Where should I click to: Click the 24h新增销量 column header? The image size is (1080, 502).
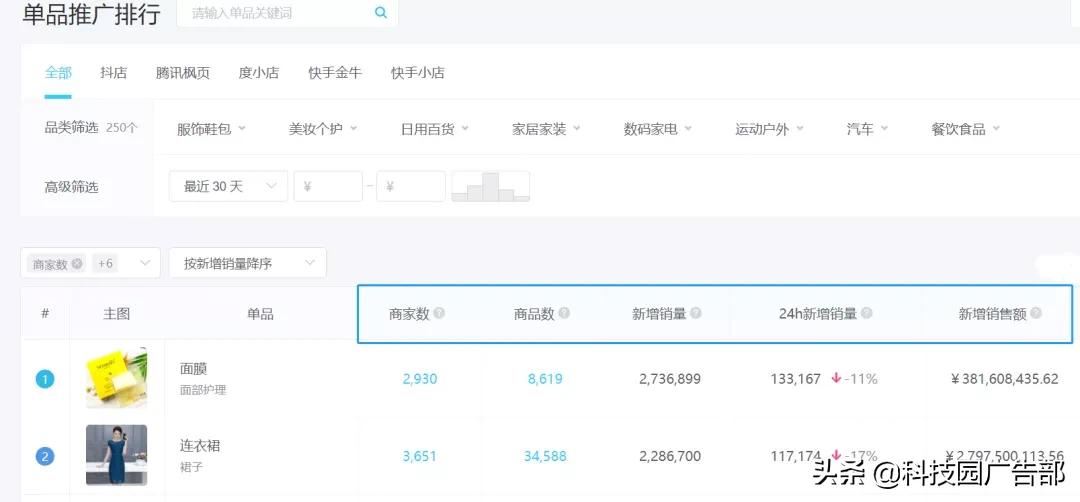click(818, 314)
